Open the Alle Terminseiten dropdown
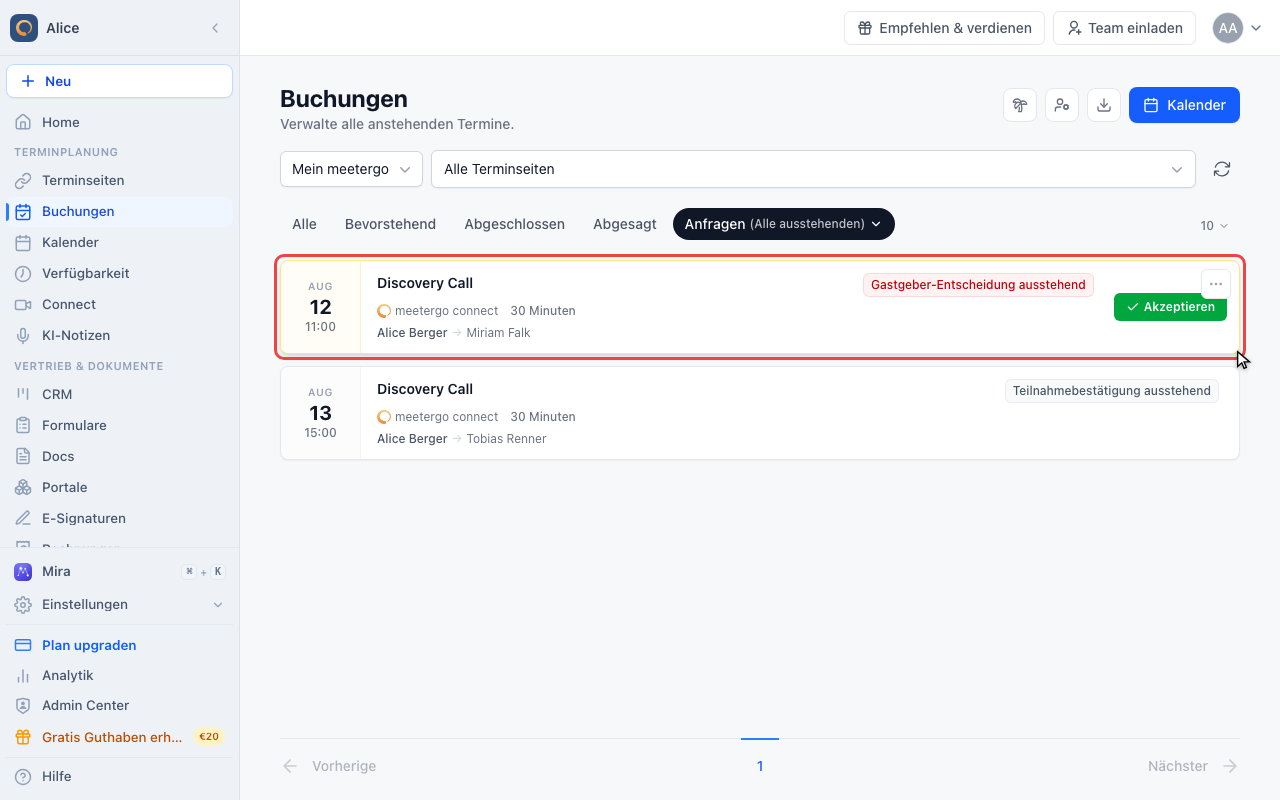 813,169
